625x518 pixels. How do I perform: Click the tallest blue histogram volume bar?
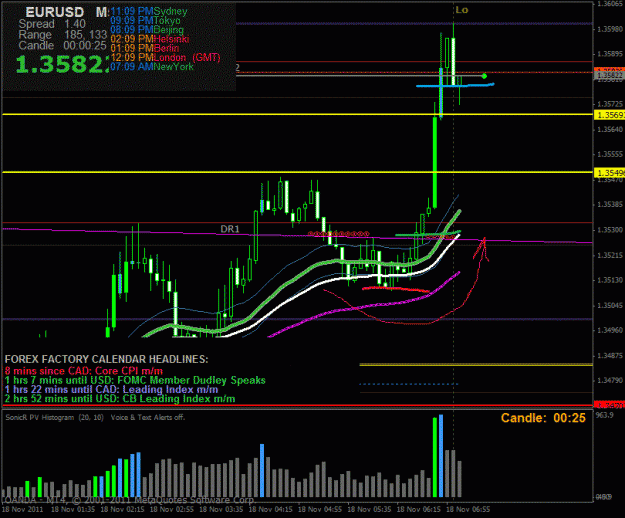[x=441, y=456]
